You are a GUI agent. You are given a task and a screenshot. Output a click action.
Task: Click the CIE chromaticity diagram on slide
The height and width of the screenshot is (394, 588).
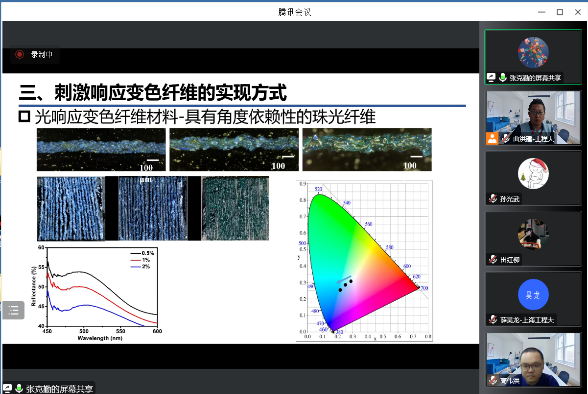[x=364, y=261]
